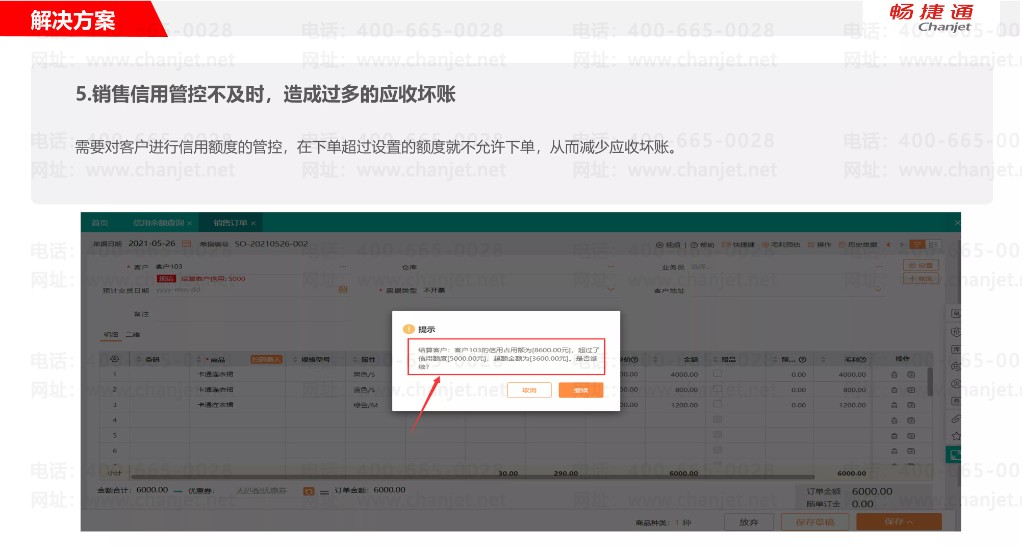Click the second action icon in row 3 操作 column
The height and width of the screenshot is (552, 1022).
pyautogui.click(x=911, y=405)
